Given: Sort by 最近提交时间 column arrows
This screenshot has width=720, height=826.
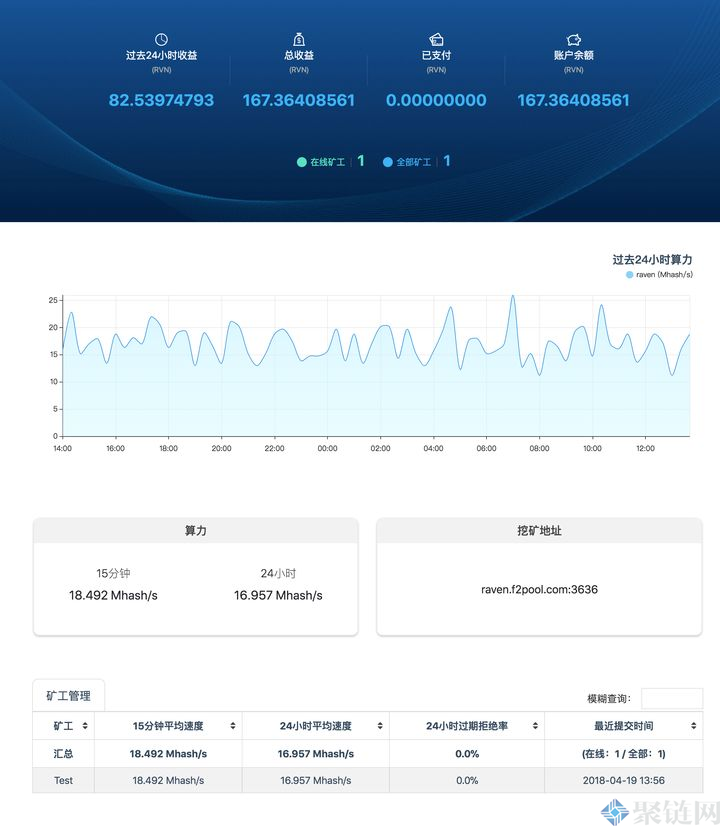Looking at the screenshot, I should 694,726.
